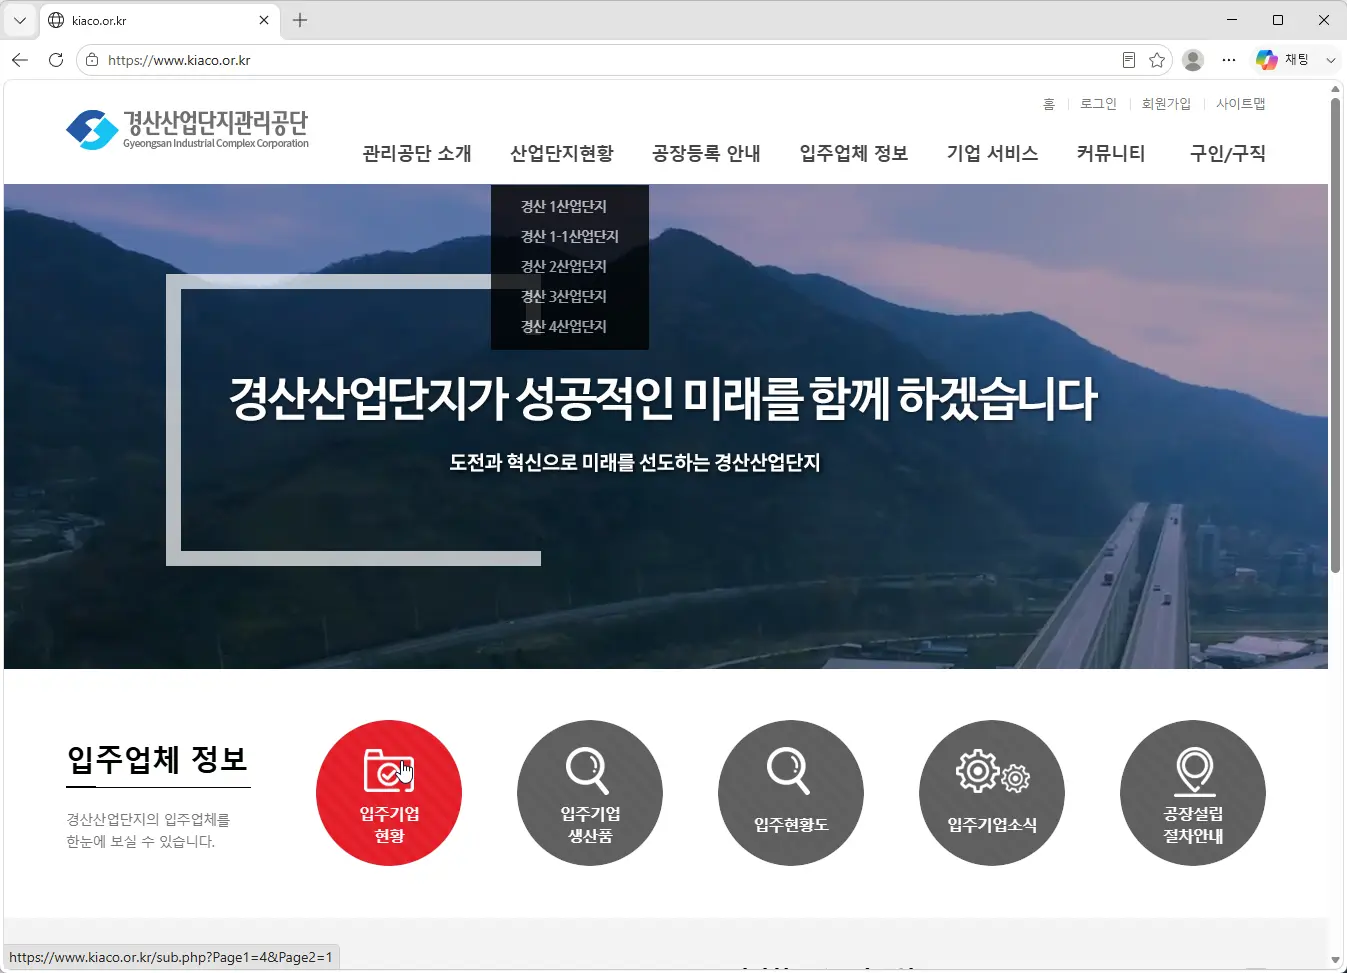Click the 회원가입 link
This screenshot has width=1347, height=973.
1166,104
